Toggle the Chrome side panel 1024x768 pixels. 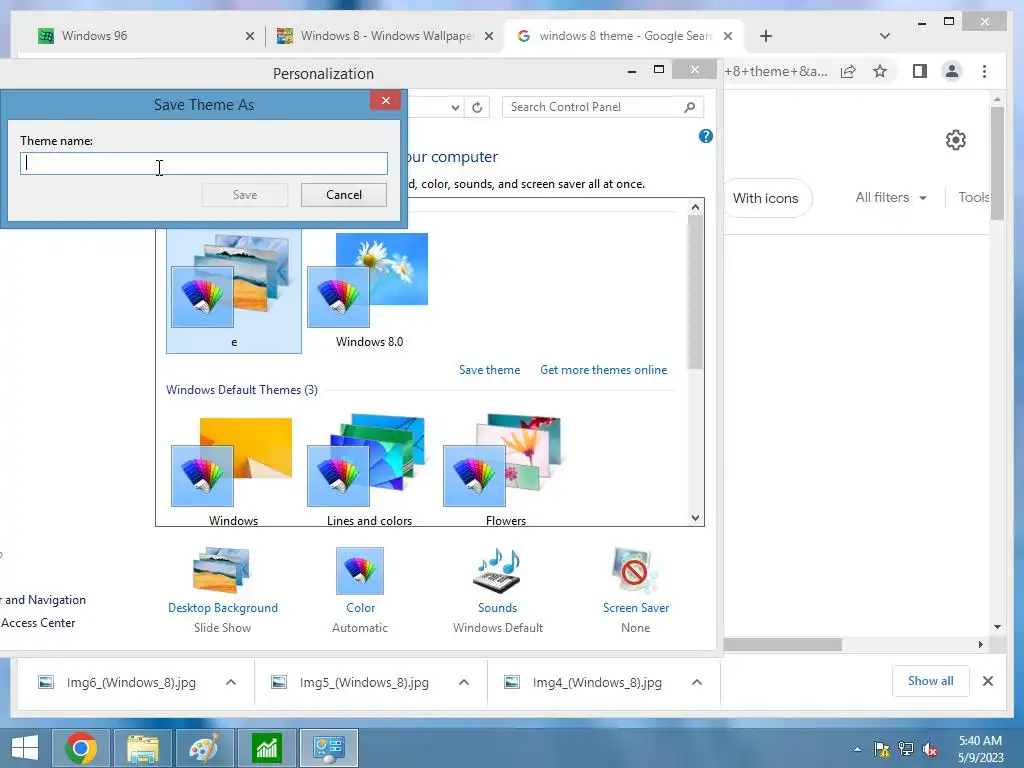(x=920, y=71)
